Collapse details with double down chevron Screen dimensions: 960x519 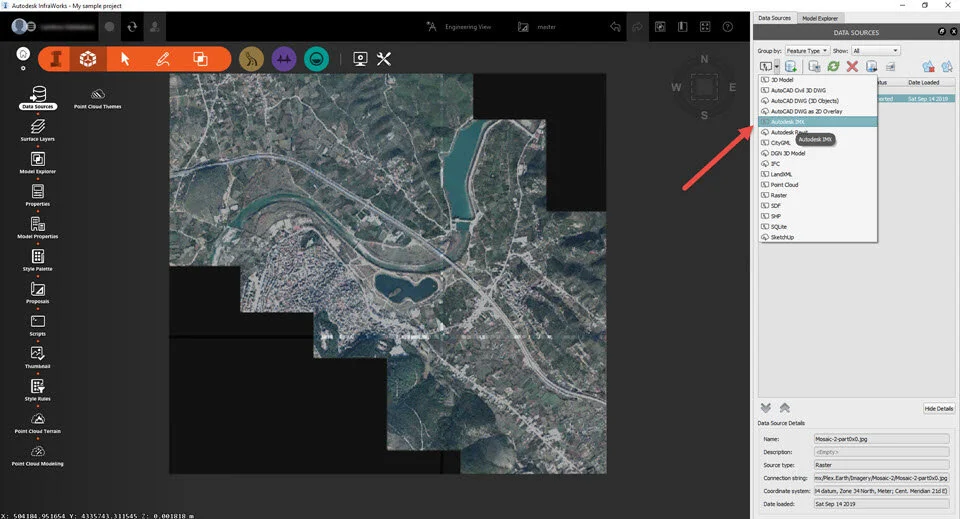click(765, 408)
